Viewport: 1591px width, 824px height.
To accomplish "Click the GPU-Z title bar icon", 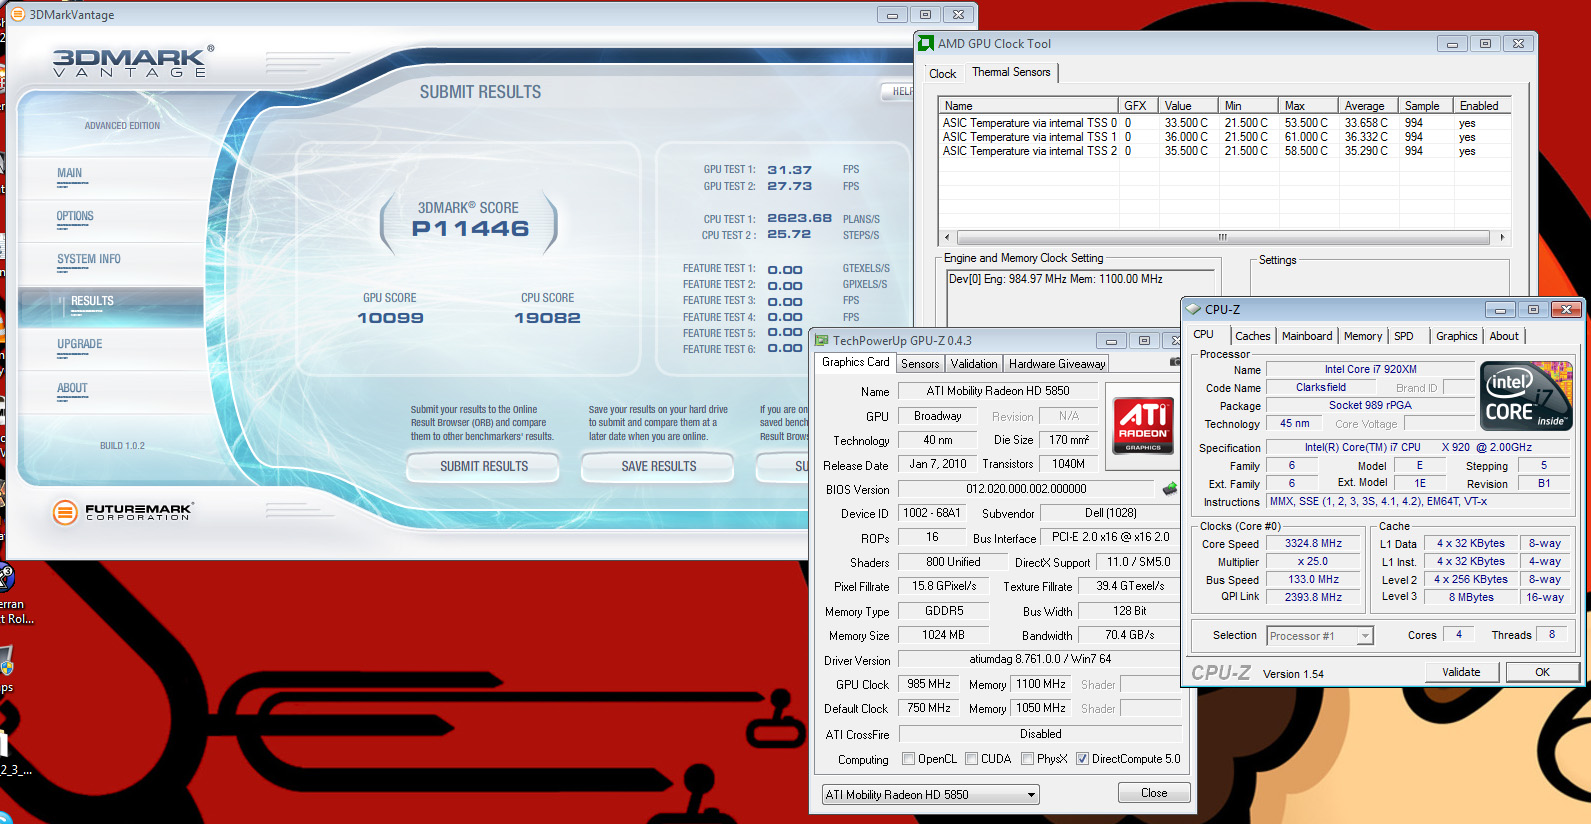I will [x=822, y=341].
